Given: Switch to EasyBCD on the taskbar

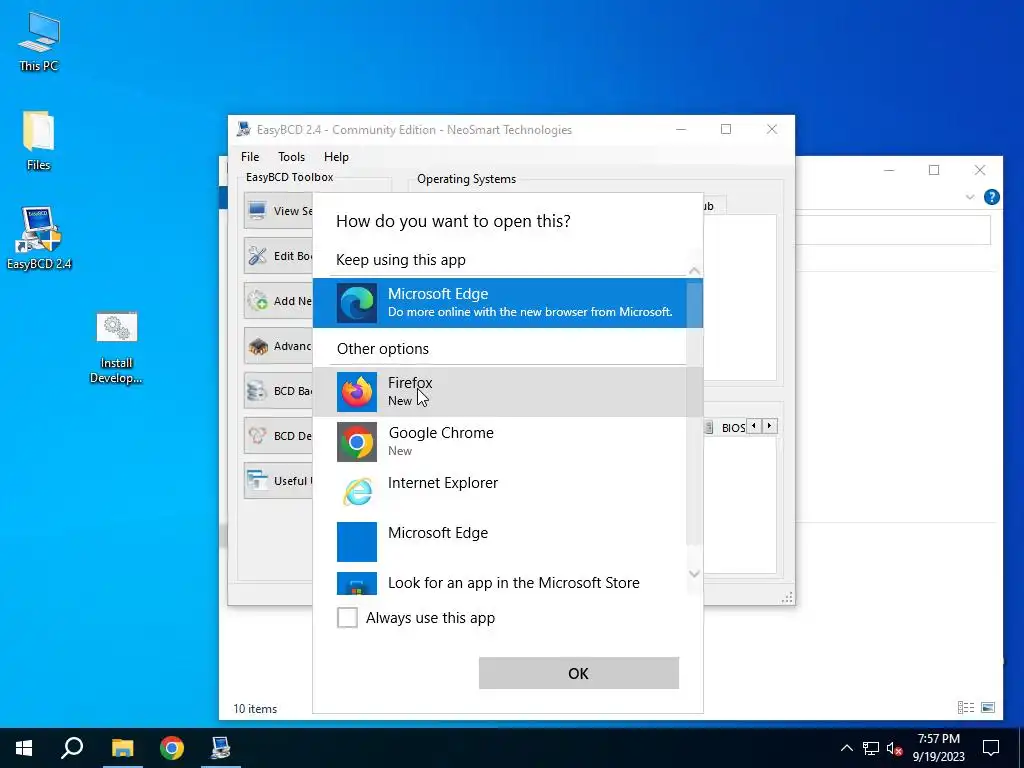Looking at the screenshot, I should (x=221, y=748).
